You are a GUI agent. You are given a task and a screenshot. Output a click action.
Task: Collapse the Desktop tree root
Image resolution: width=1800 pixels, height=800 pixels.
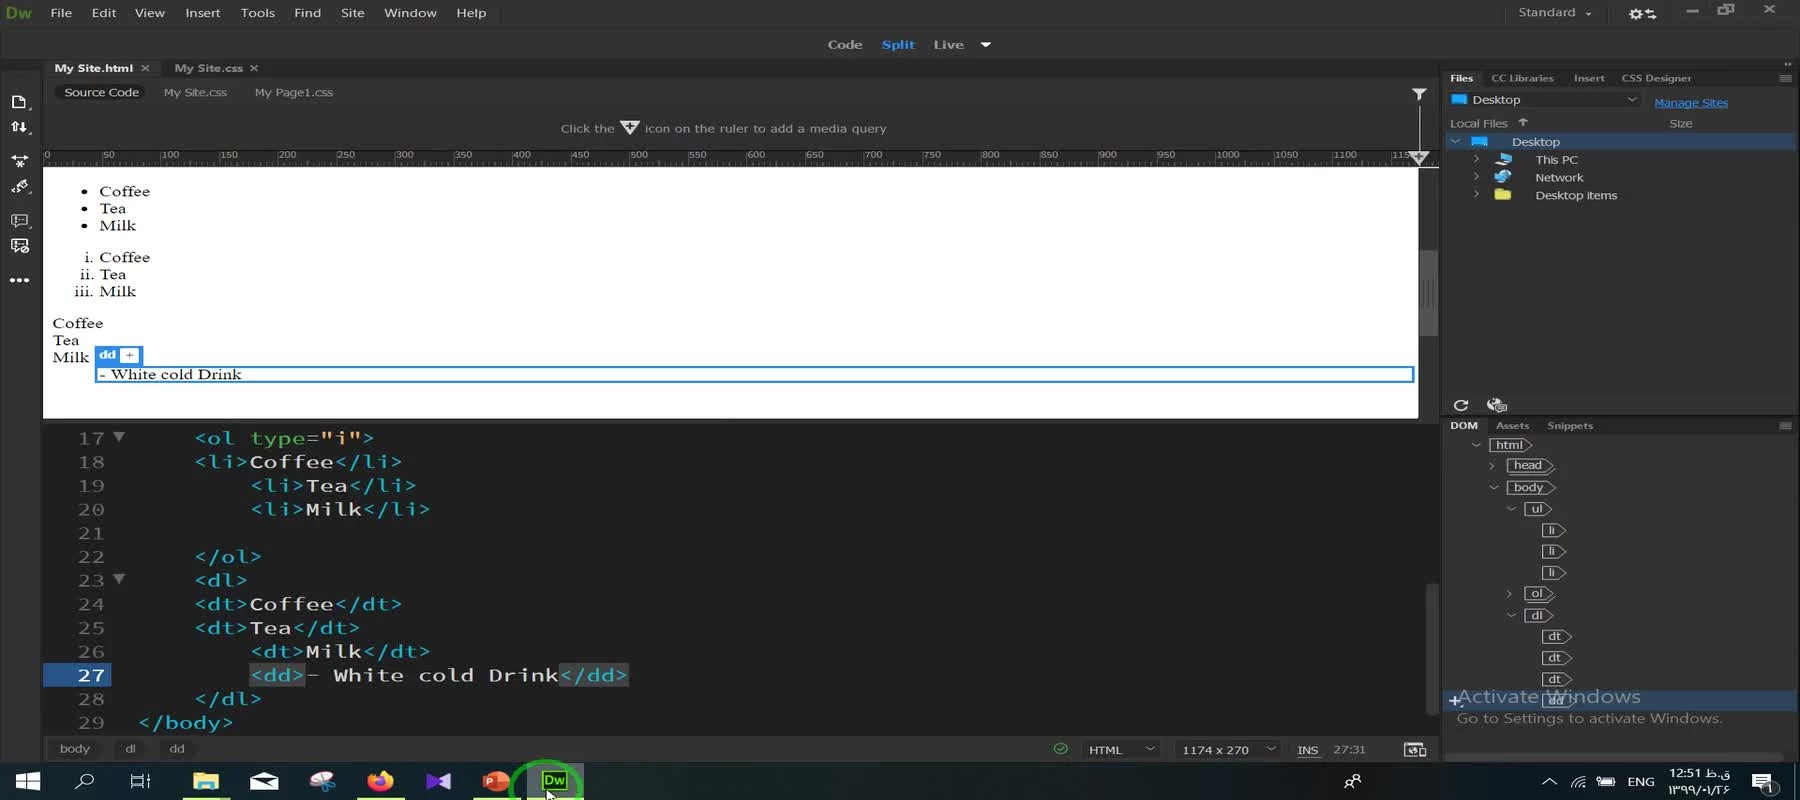tap(1455, 142)
